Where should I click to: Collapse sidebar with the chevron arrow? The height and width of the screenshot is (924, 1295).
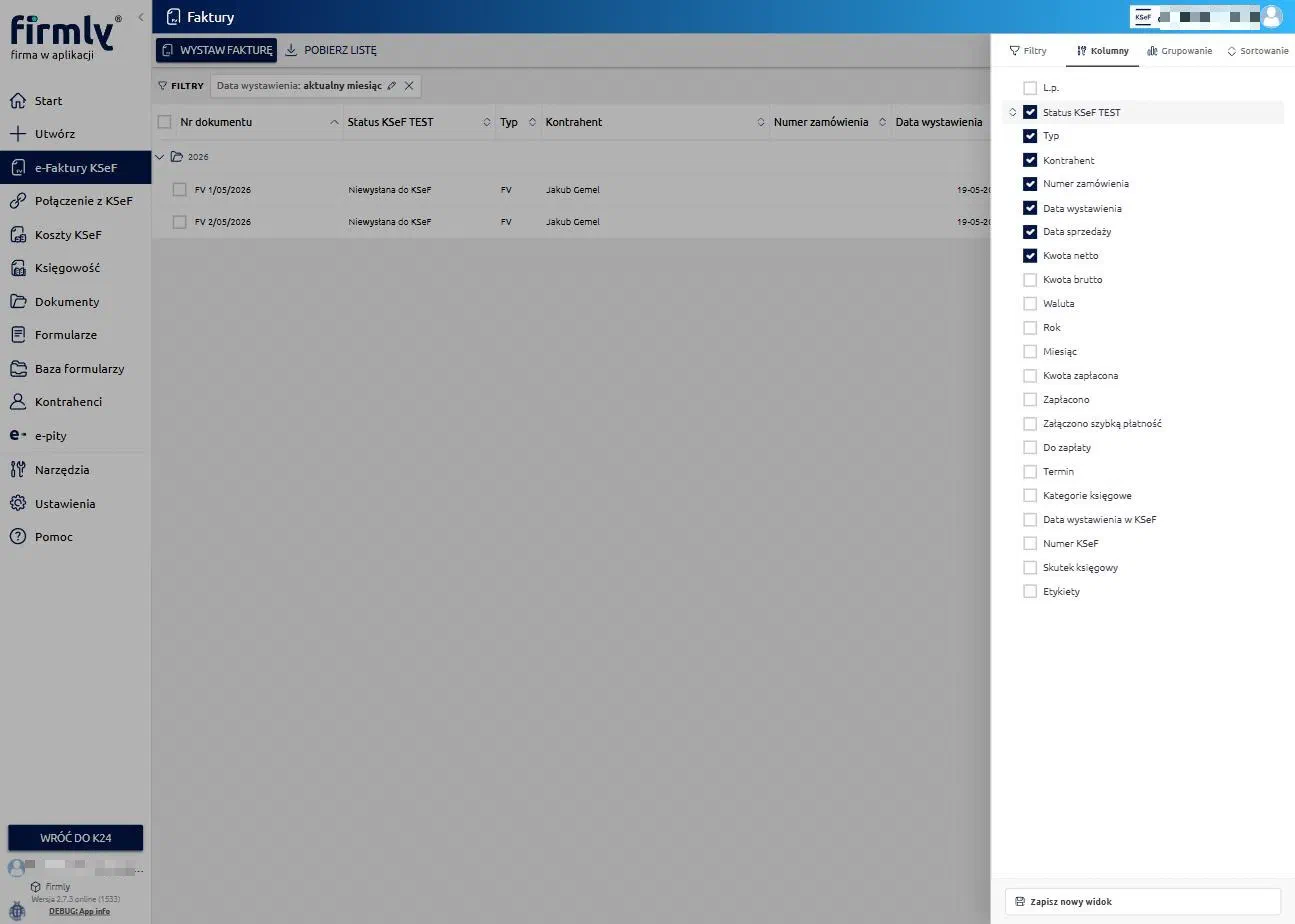(141, 18)
